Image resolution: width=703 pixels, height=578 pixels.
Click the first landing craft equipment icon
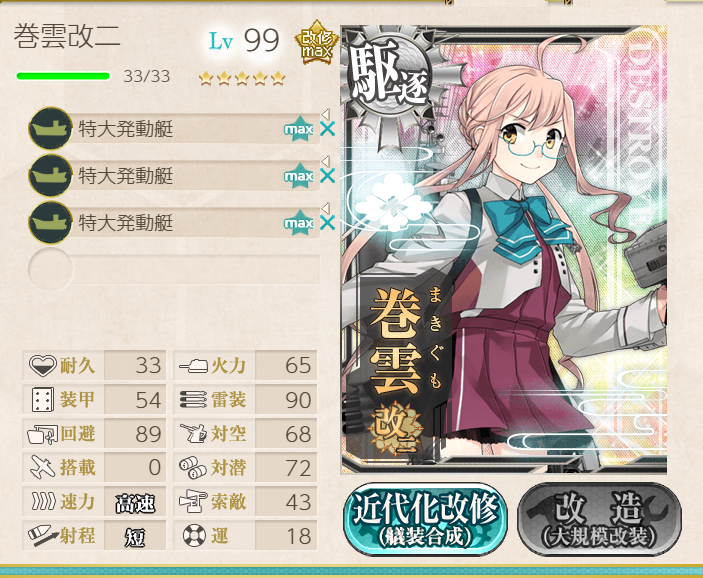(50, 129)
